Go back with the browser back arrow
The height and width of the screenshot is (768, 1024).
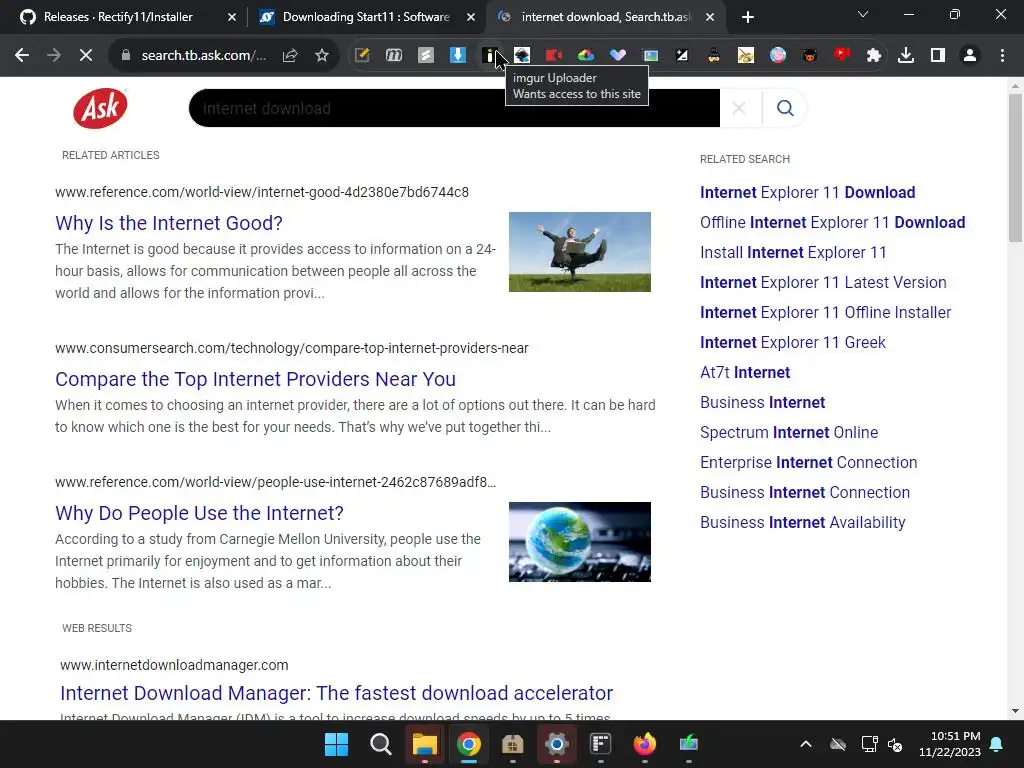pyautogui.click(x=22, y=56)
